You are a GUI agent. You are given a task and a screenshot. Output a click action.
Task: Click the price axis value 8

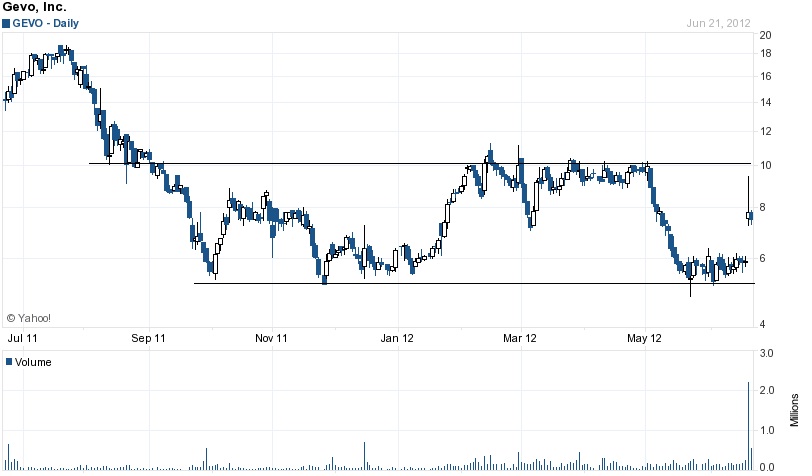(762, 207)
